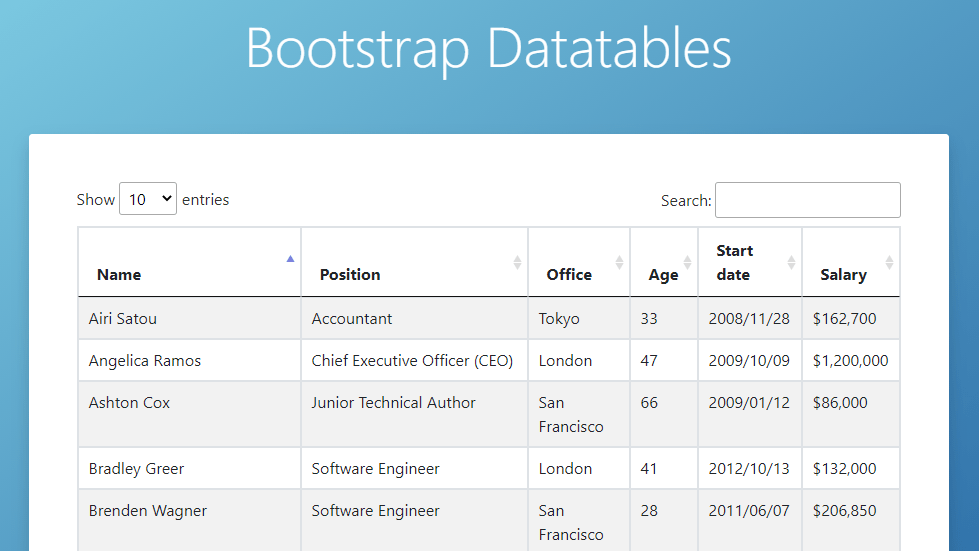The height and width of the screenshot is (551, 979).
Task: Click the Bradley Greer name cell
Action: pyautogui.click(x=136, y=469)
